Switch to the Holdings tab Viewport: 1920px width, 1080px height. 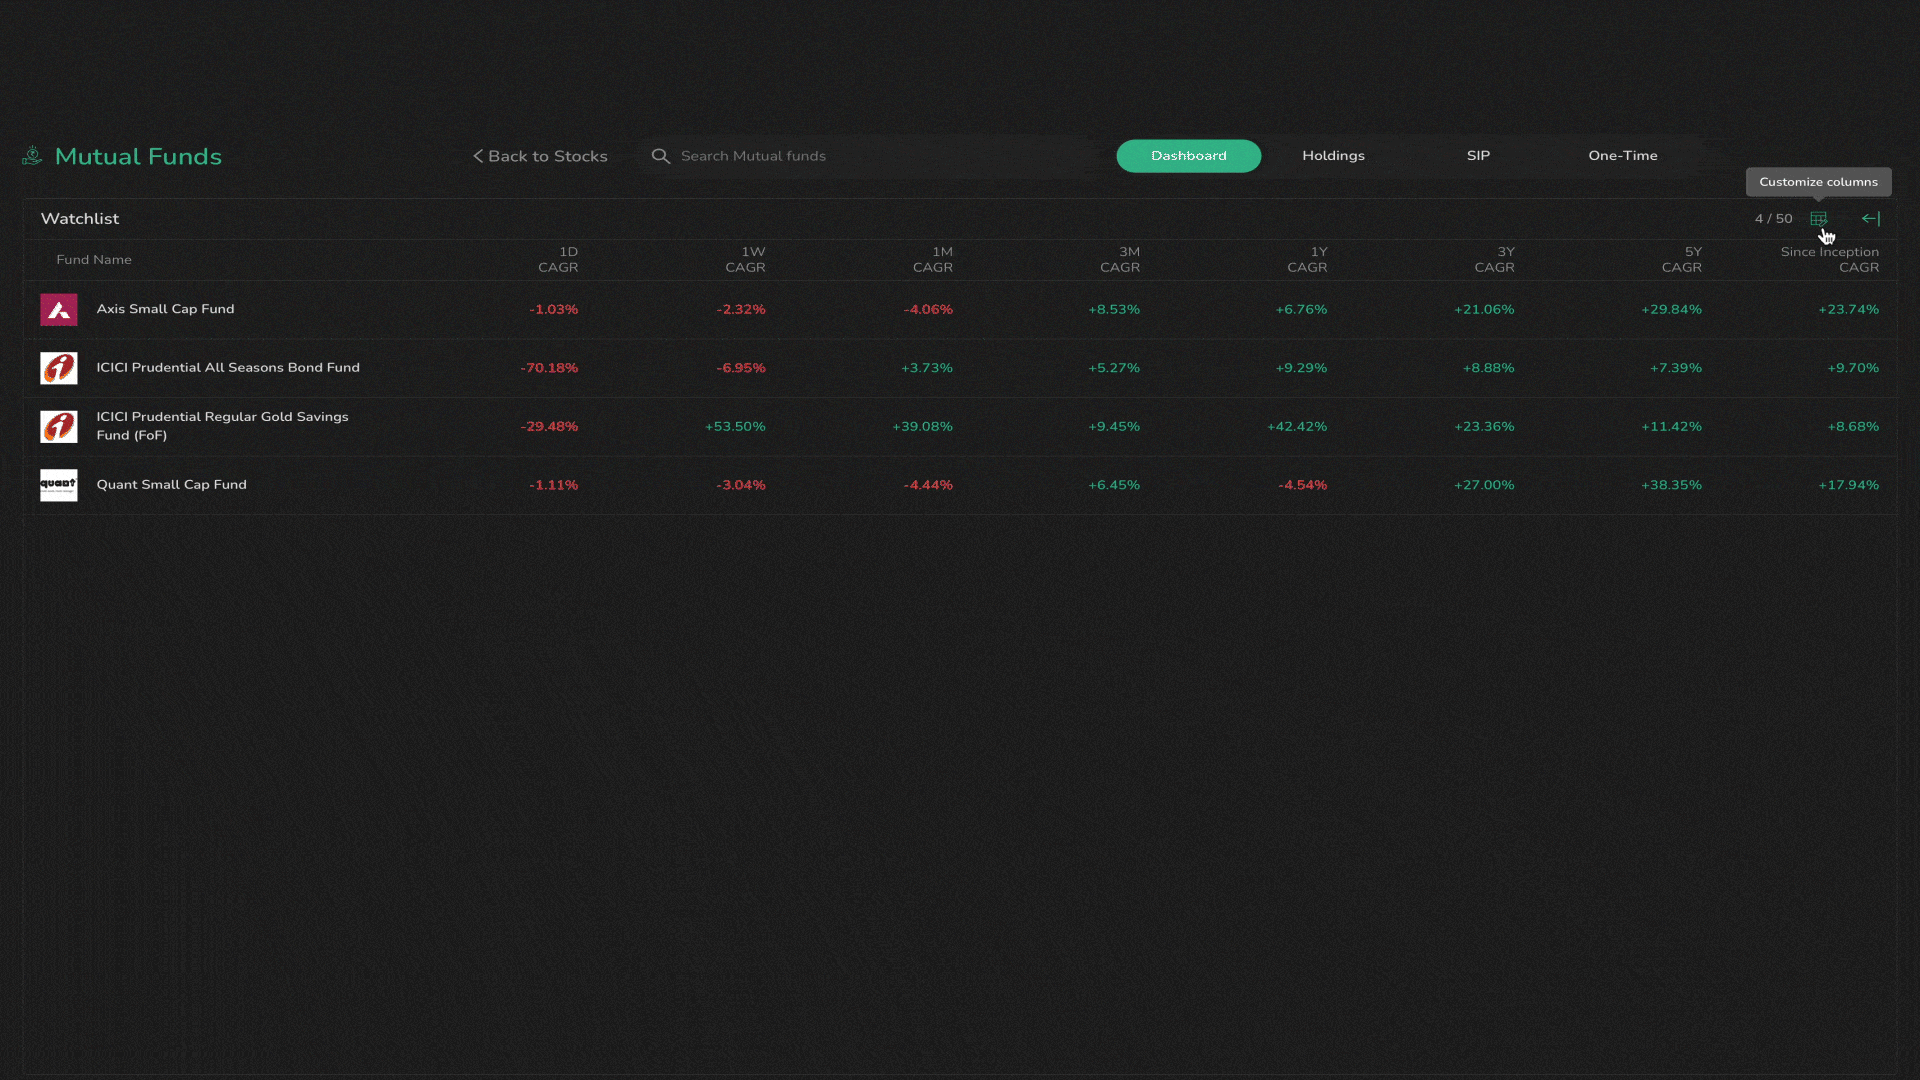[1333, 156]
